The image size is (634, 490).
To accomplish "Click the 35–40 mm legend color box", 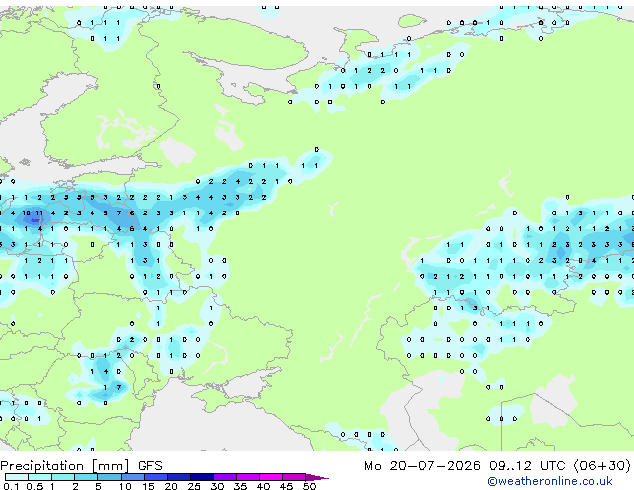I will [248, 477].
